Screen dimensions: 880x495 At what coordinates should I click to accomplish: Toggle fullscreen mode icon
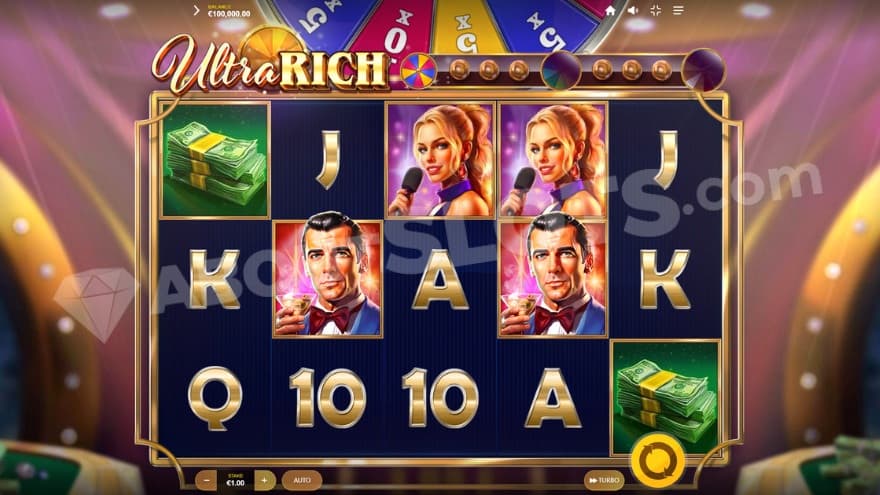[656, 10]
